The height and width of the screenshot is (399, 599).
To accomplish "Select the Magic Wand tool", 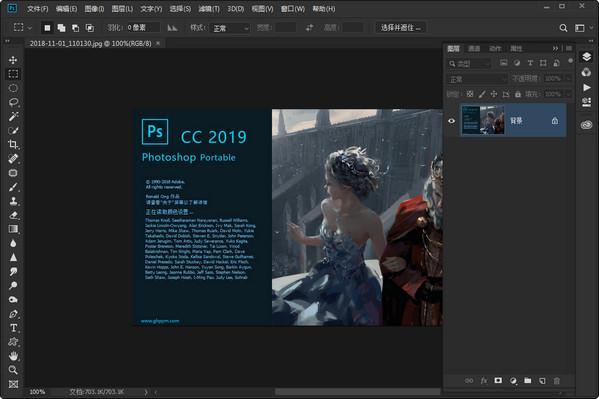I will [x=13, y=116].
